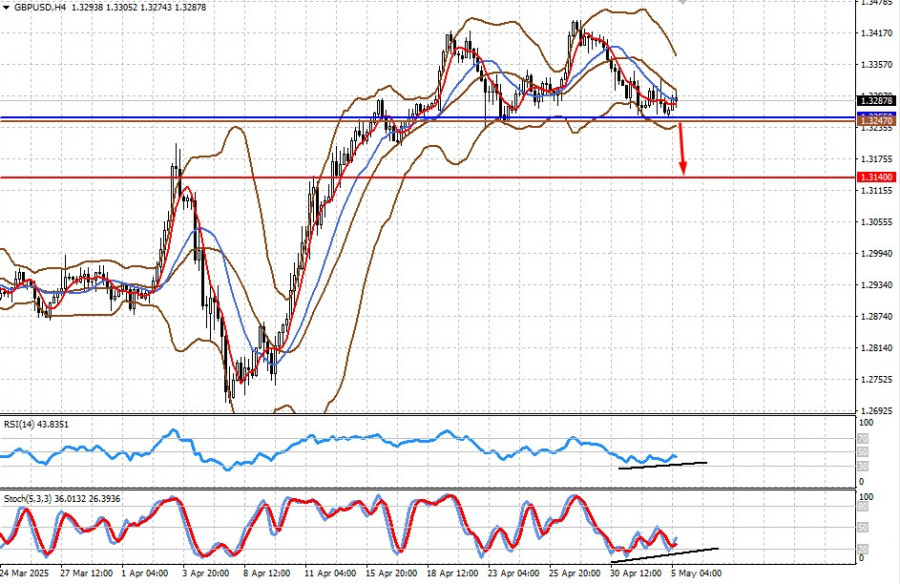Click time axis label 25 Apr 20:00
Image resolution: width=900 pixels, height=584 pixels.
click(575, 573)
